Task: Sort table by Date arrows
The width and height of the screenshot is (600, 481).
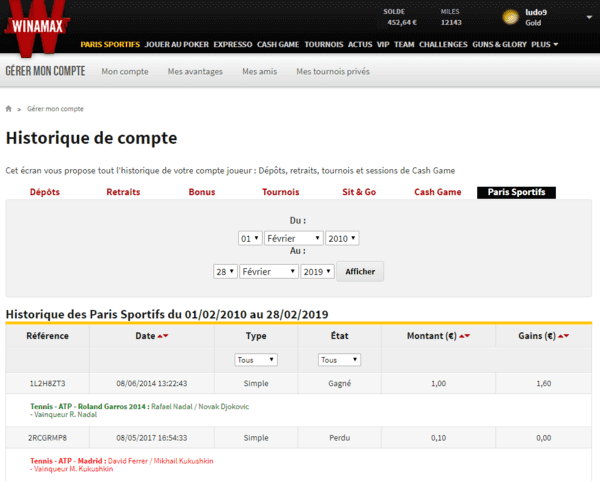Action: 163,336
